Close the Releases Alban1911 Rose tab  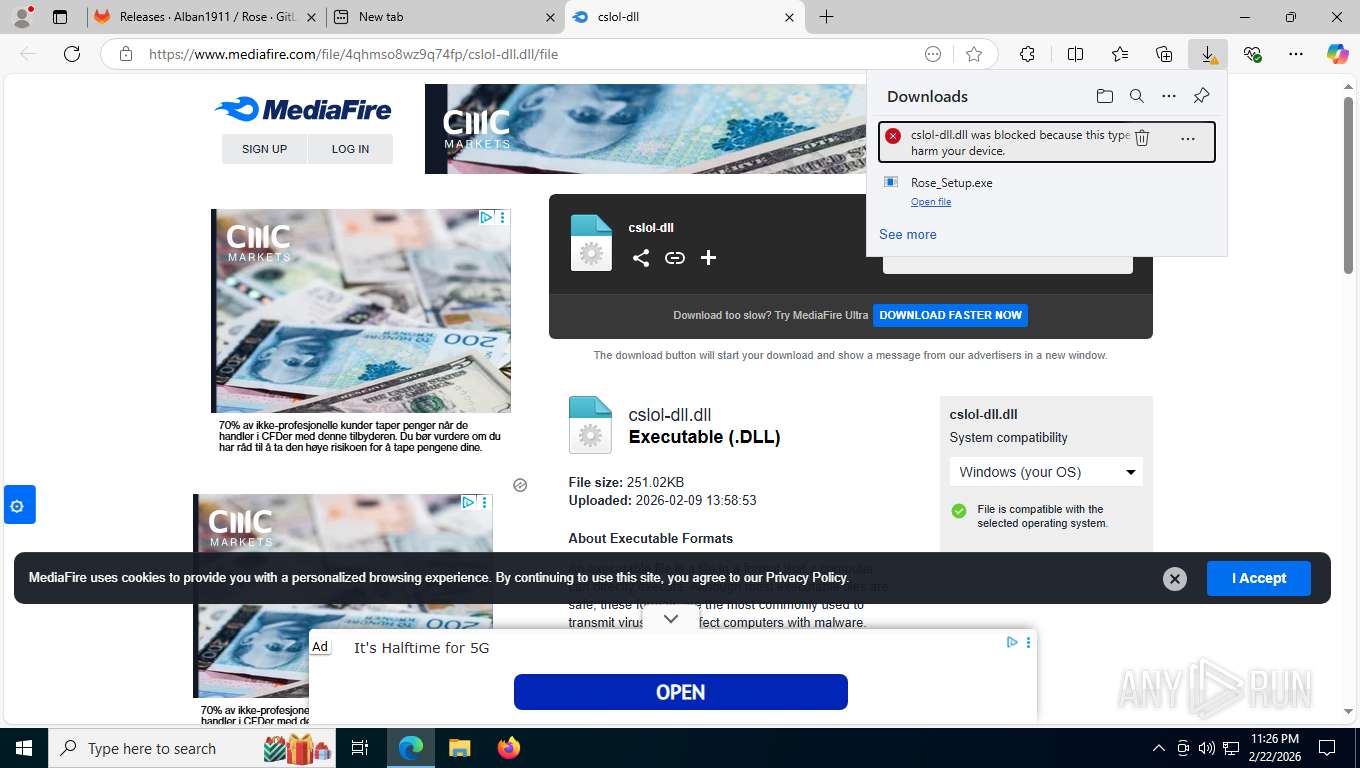[310, 17]
